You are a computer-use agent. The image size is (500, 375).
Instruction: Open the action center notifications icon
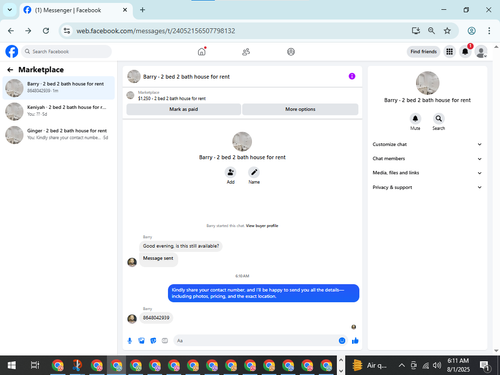485,366
